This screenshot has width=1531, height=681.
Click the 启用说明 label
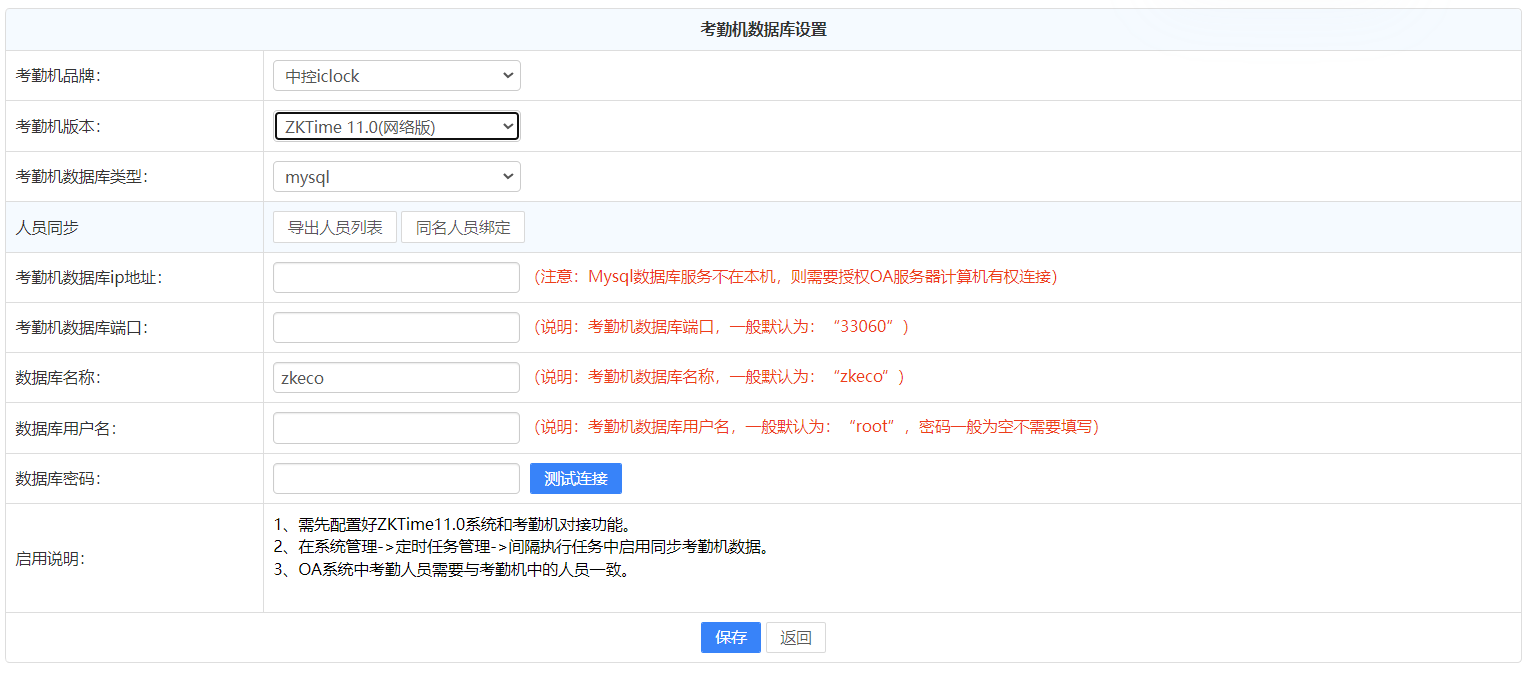(50, 558)
